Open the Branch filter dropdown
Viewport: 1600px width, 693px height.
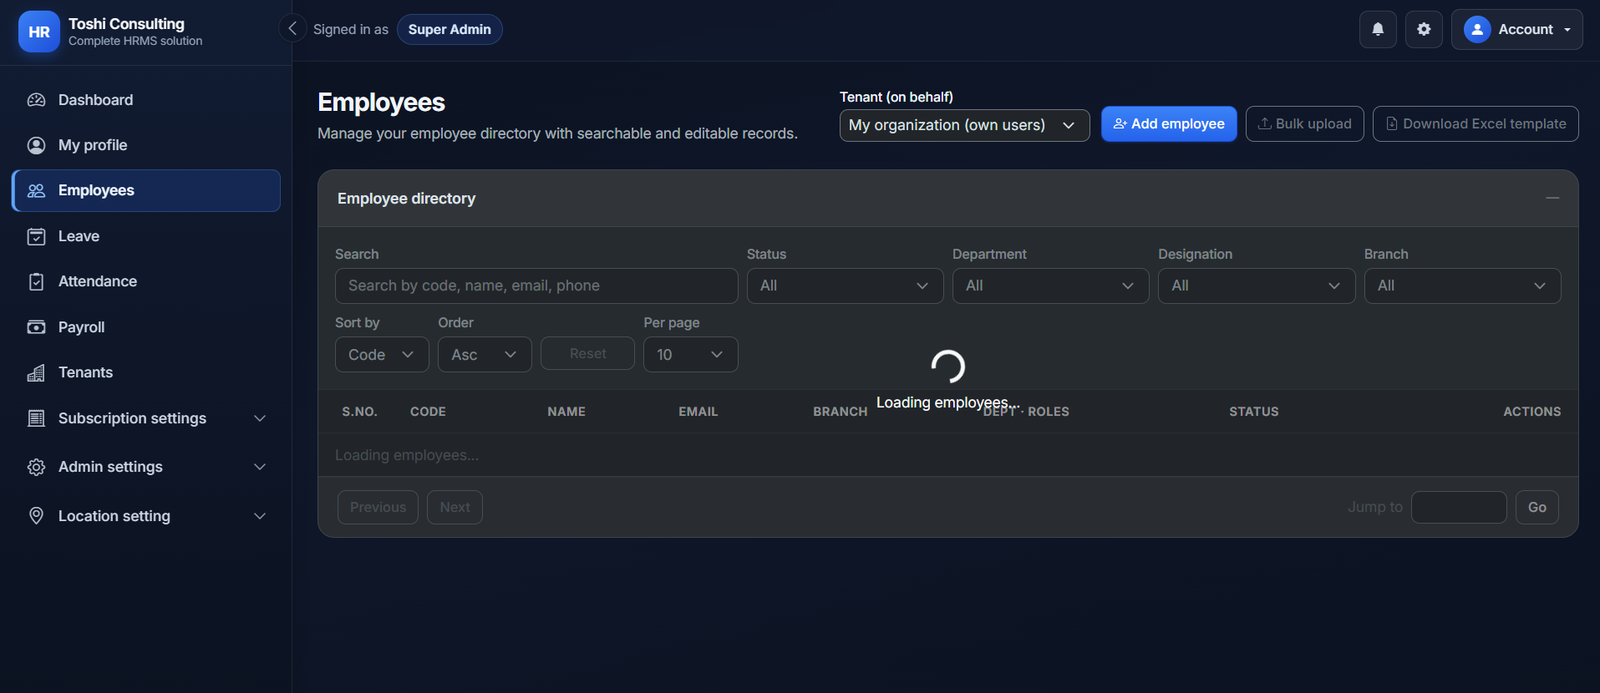coord(1462,286)
